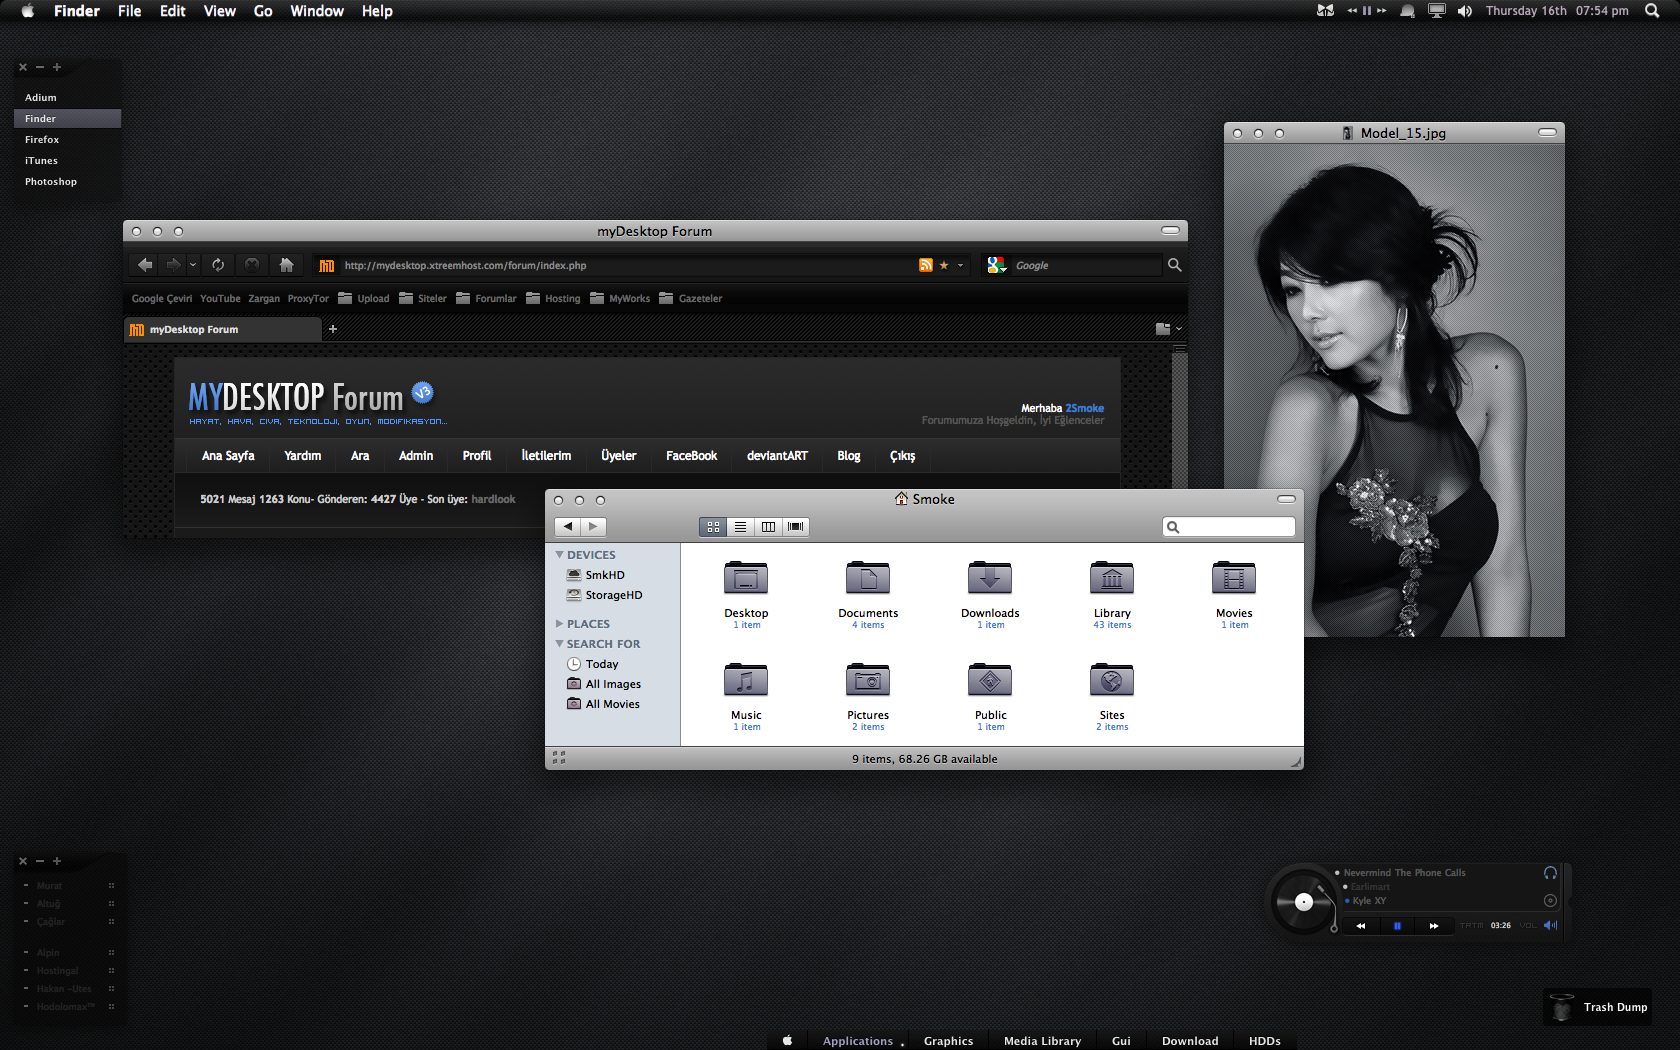Screen dimensions: 1680x1050
Task: Click the browser forward arrow button
Action: (173, 265)
